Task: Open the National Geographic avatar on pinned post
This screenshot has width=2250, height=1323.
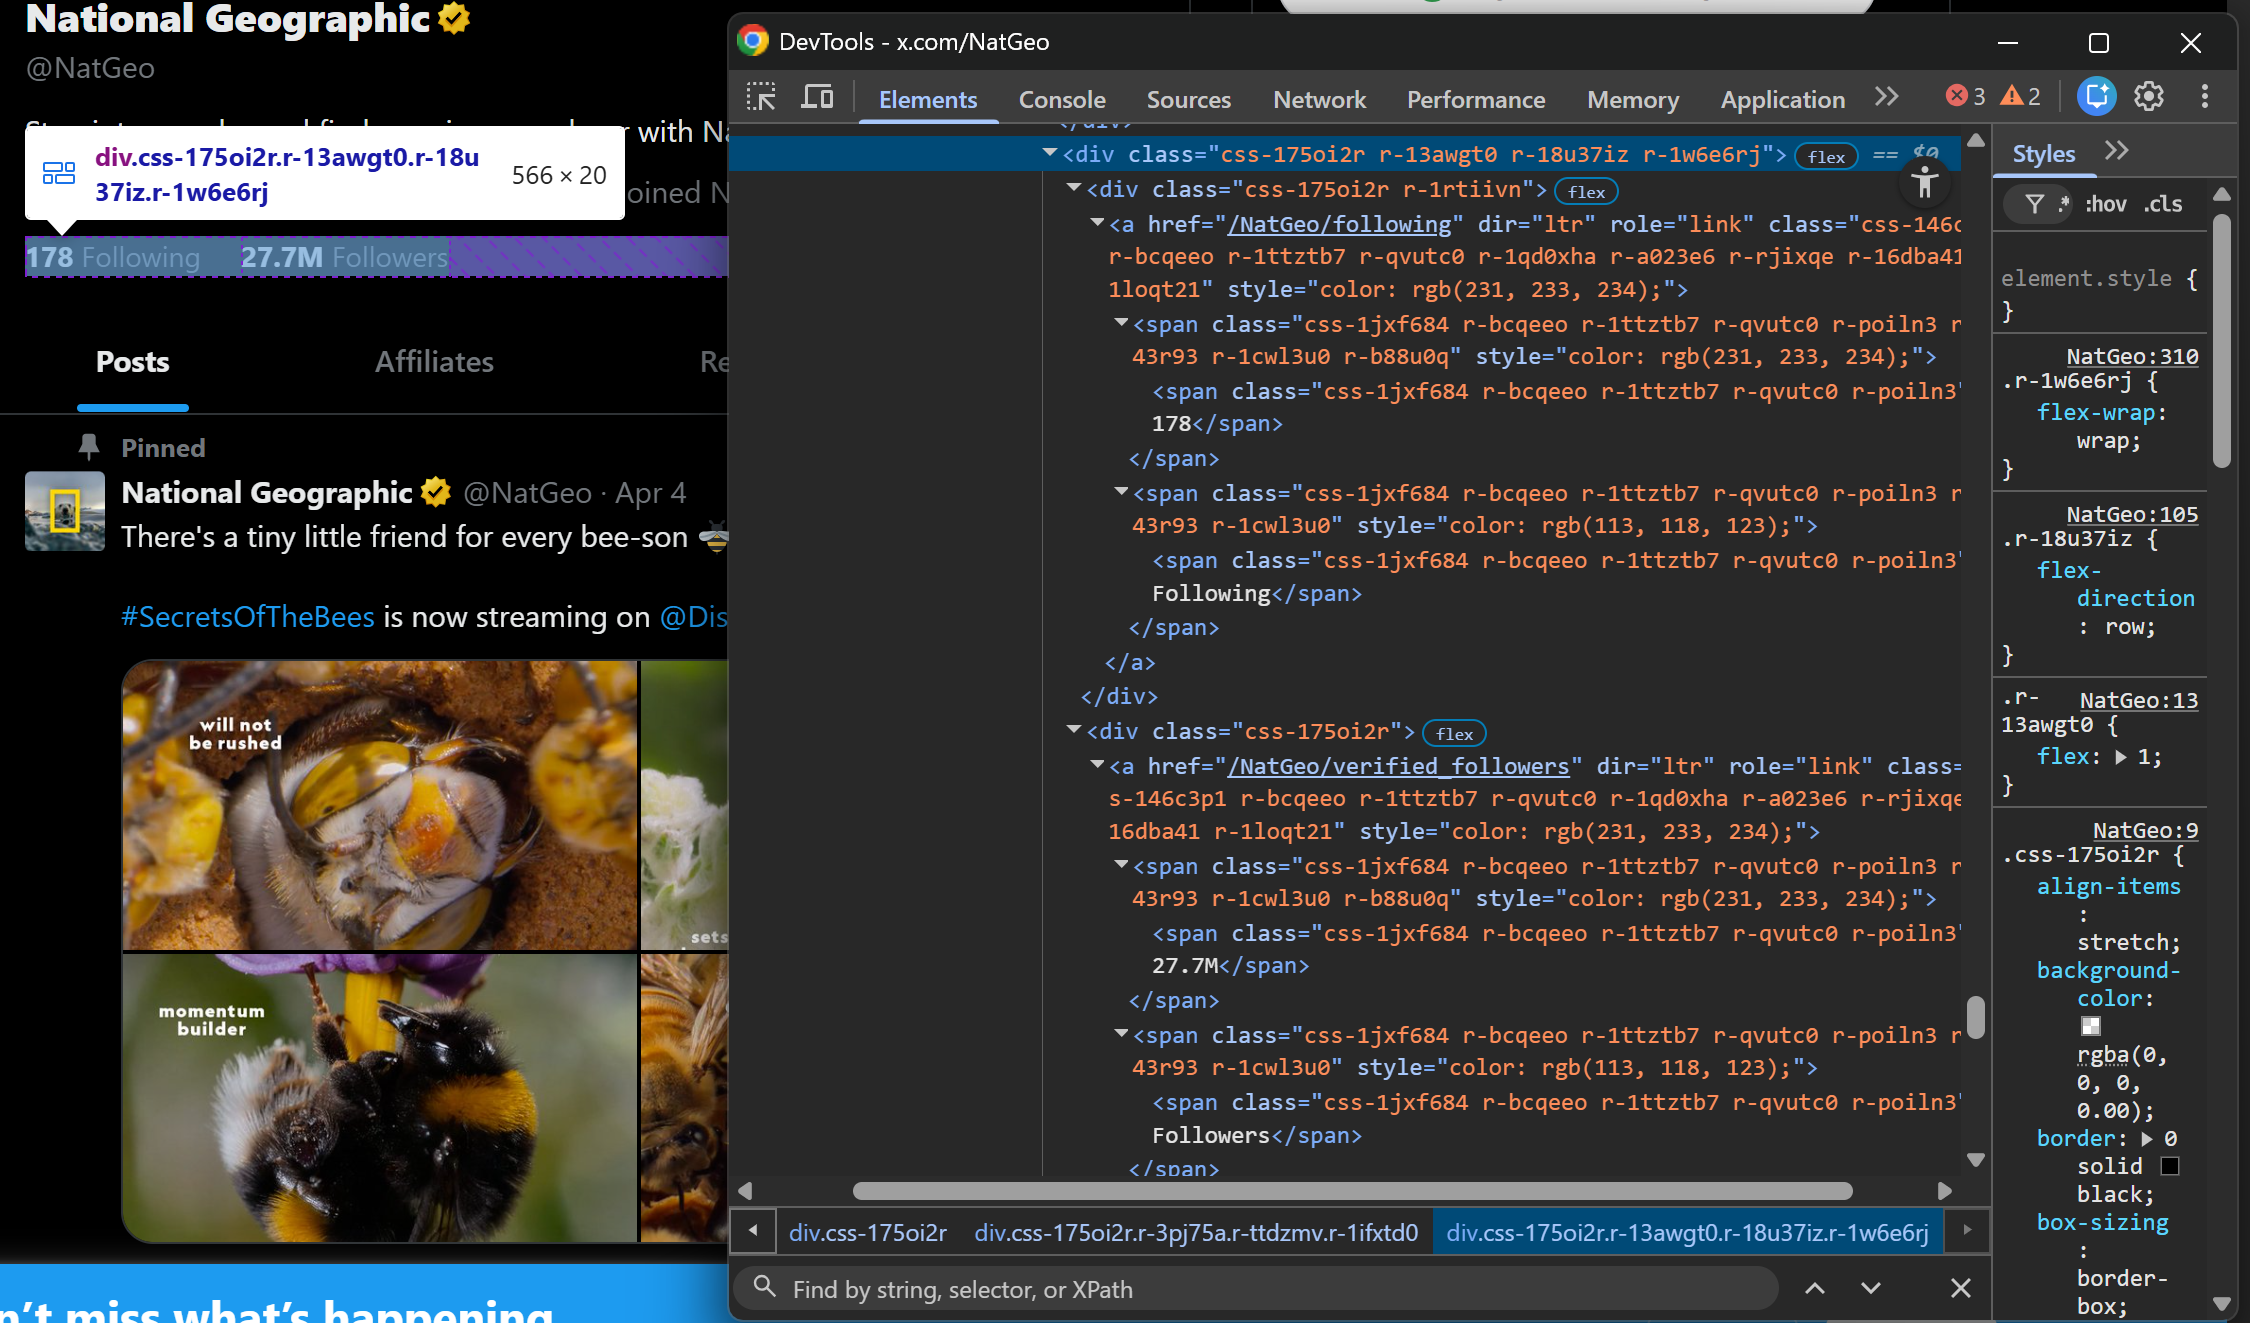Action: pos(64,511)
